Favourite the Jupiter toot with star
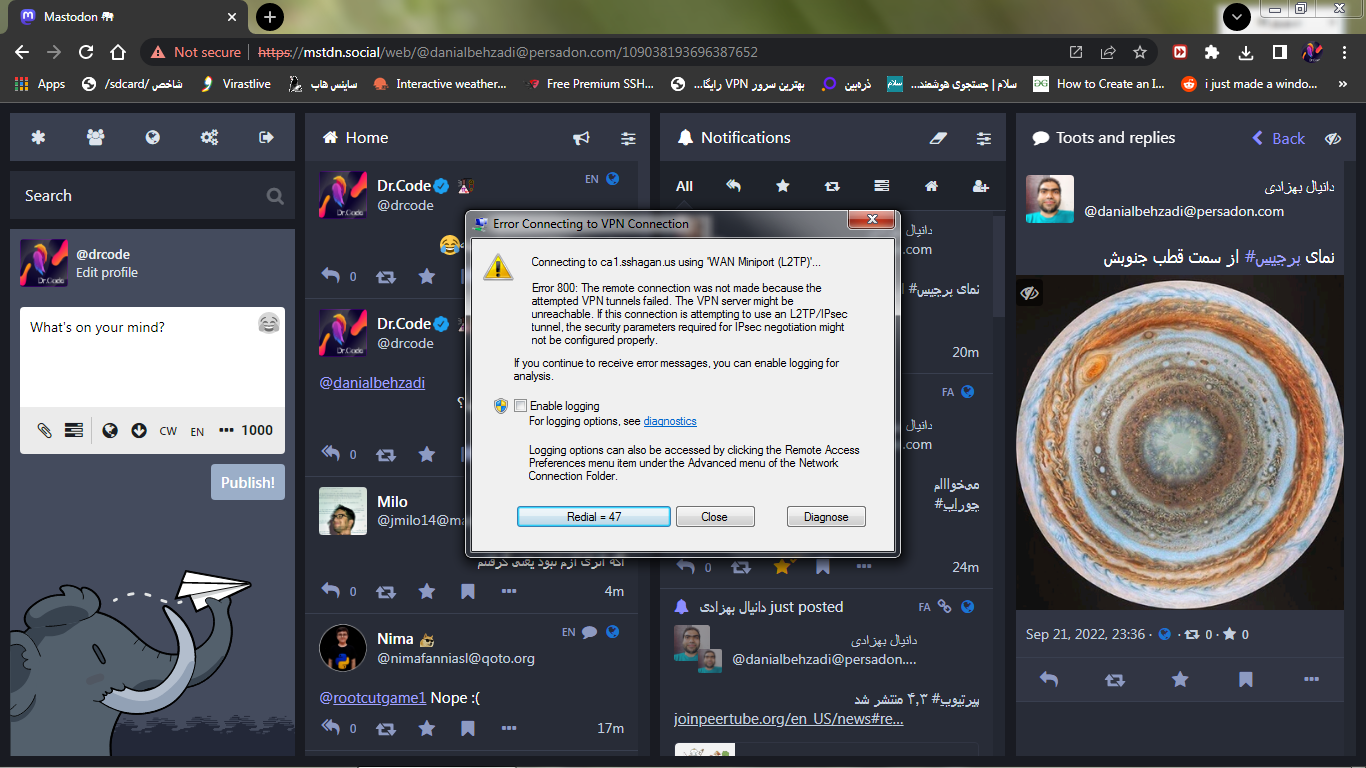 click(x=1180, y=680)
